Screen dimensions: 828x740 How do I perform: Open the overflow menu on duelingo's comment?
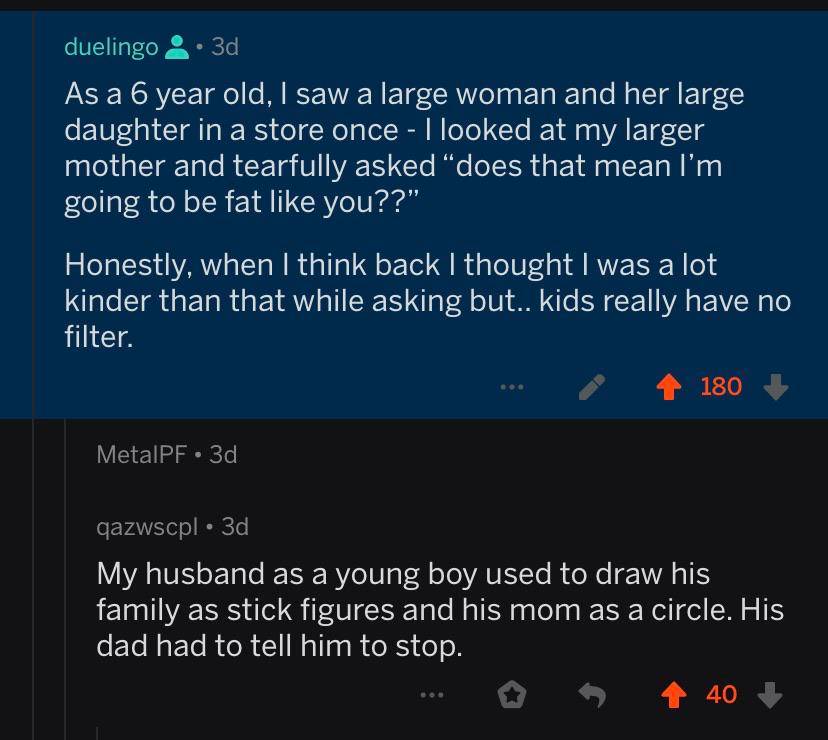tap(513, 387)
